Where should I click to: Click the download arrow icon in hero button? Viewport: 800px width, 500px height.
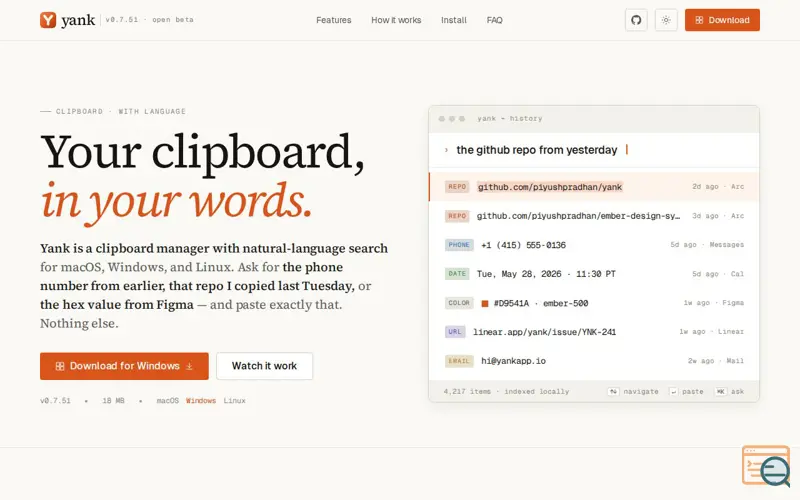click(x=189, y=366)
